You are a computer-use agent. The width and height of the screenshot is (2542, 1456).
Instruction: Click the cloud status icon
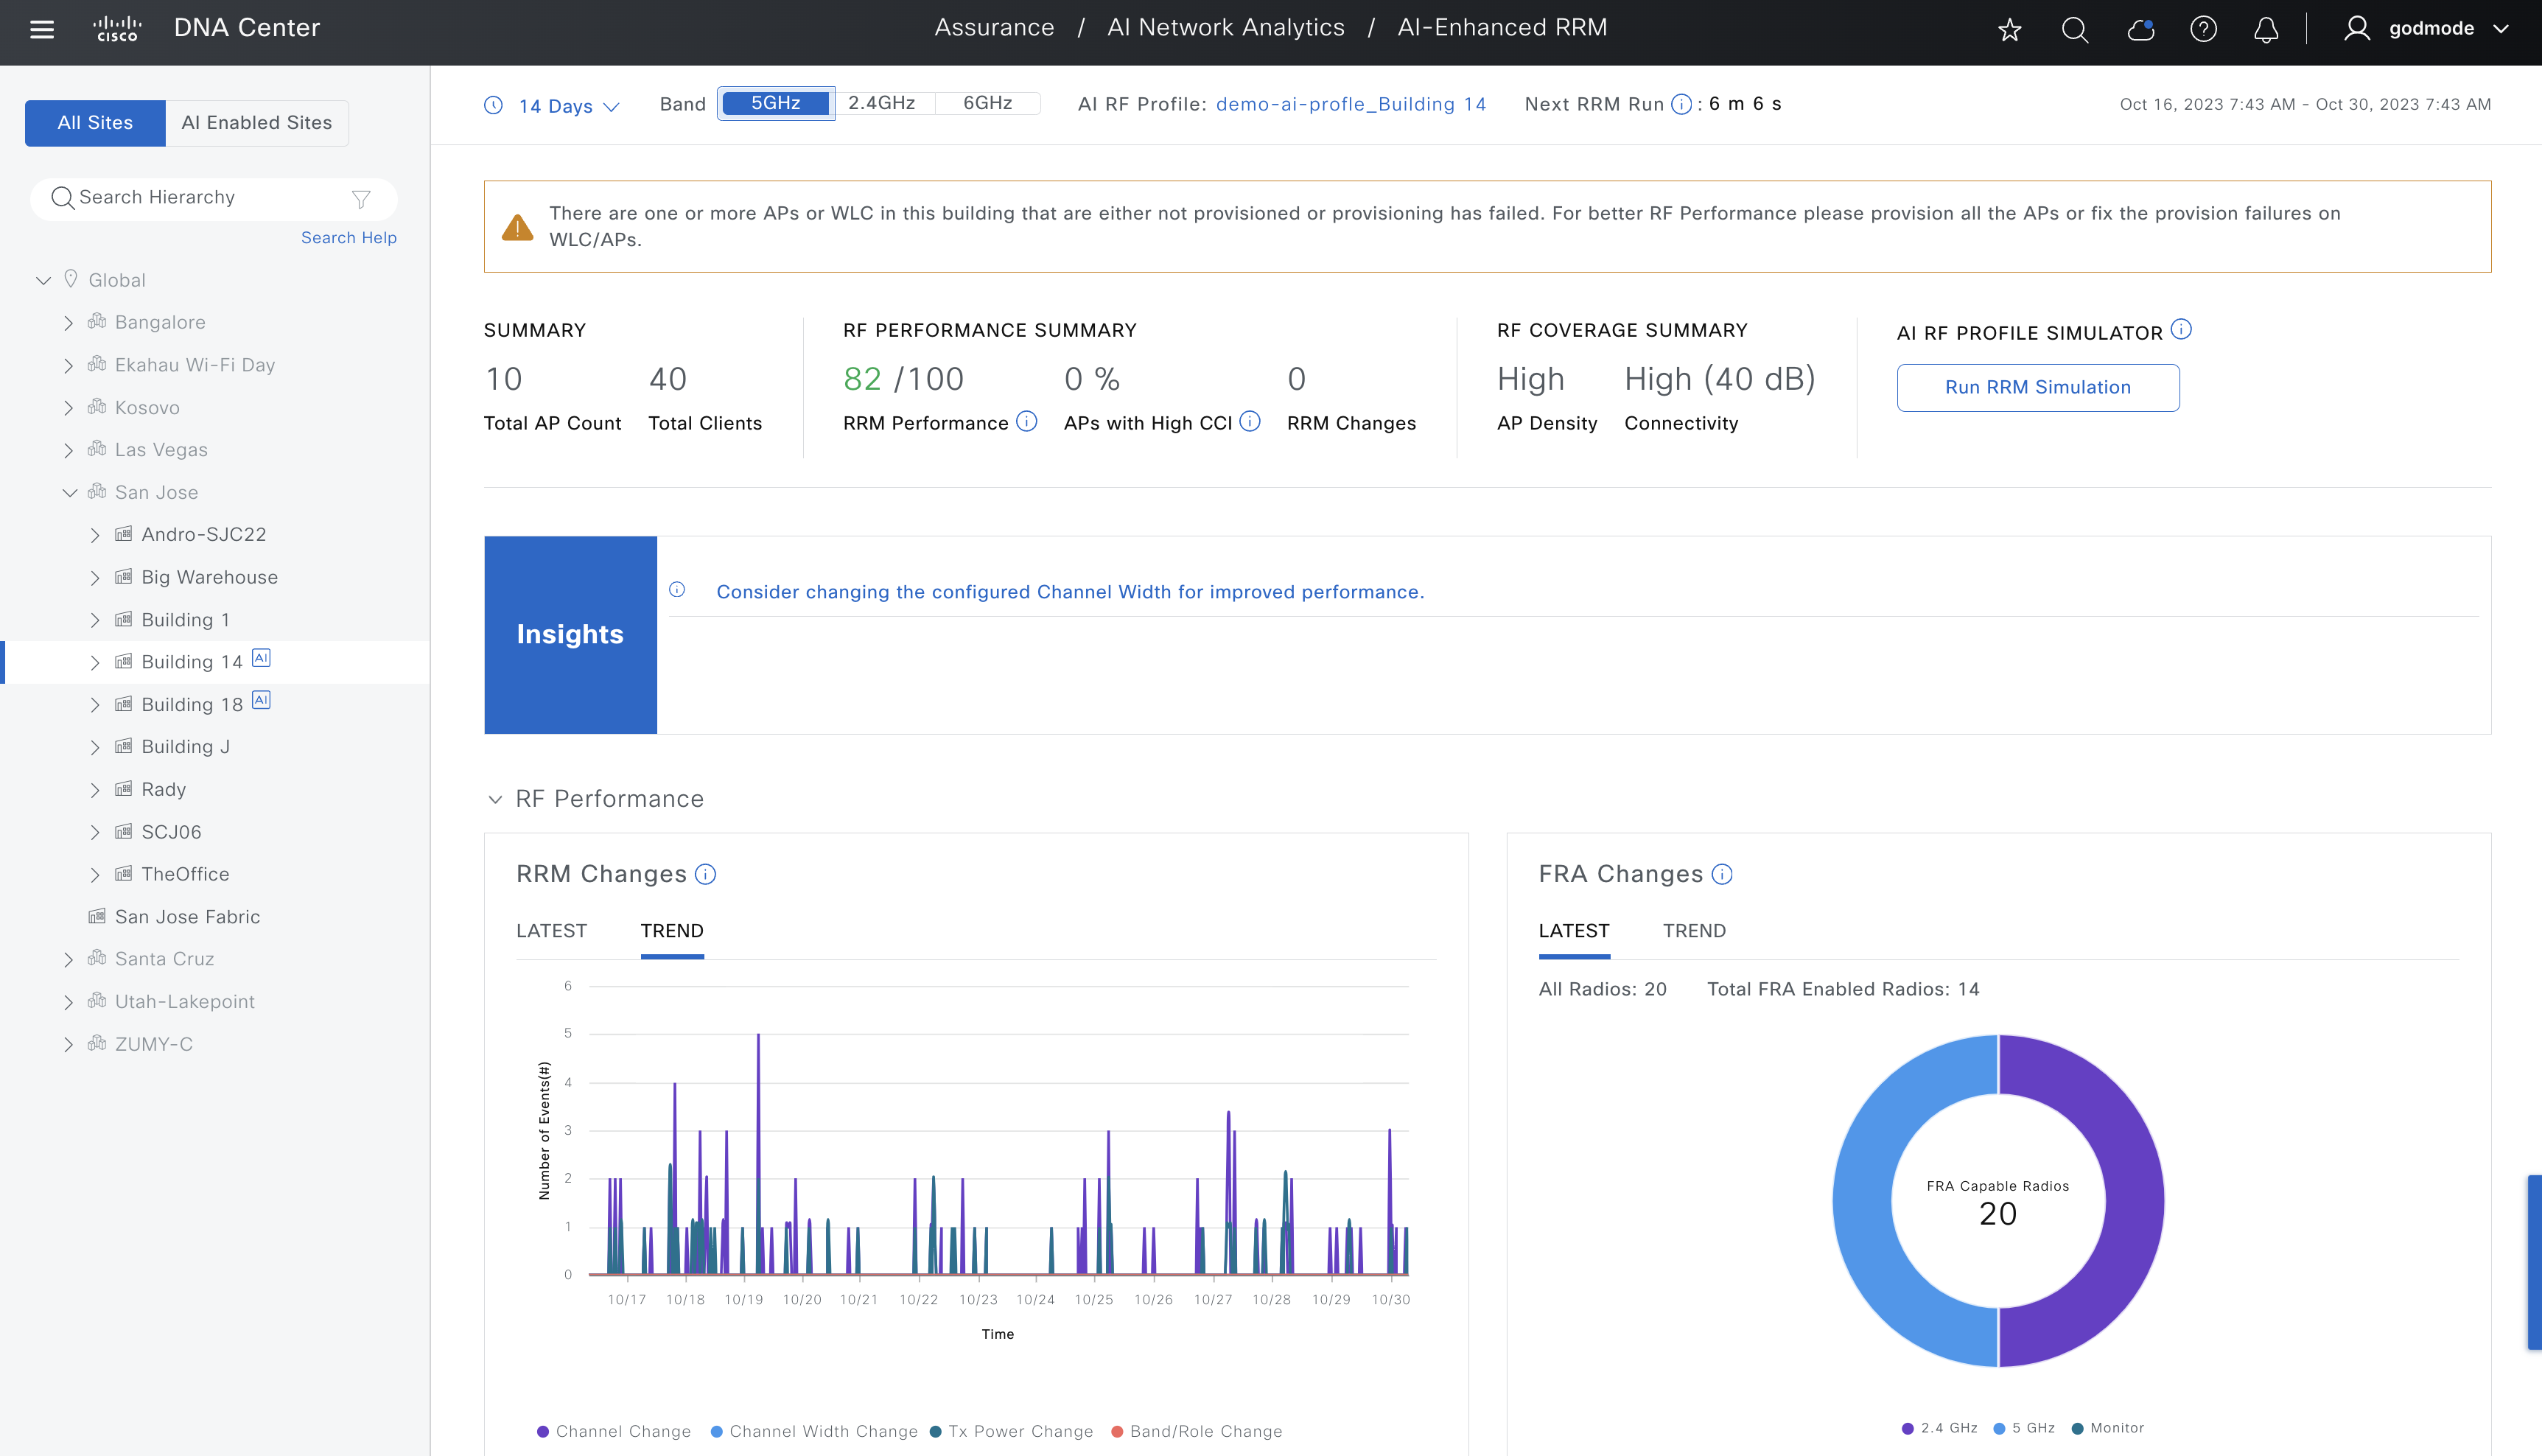(x=2140, y=29)
